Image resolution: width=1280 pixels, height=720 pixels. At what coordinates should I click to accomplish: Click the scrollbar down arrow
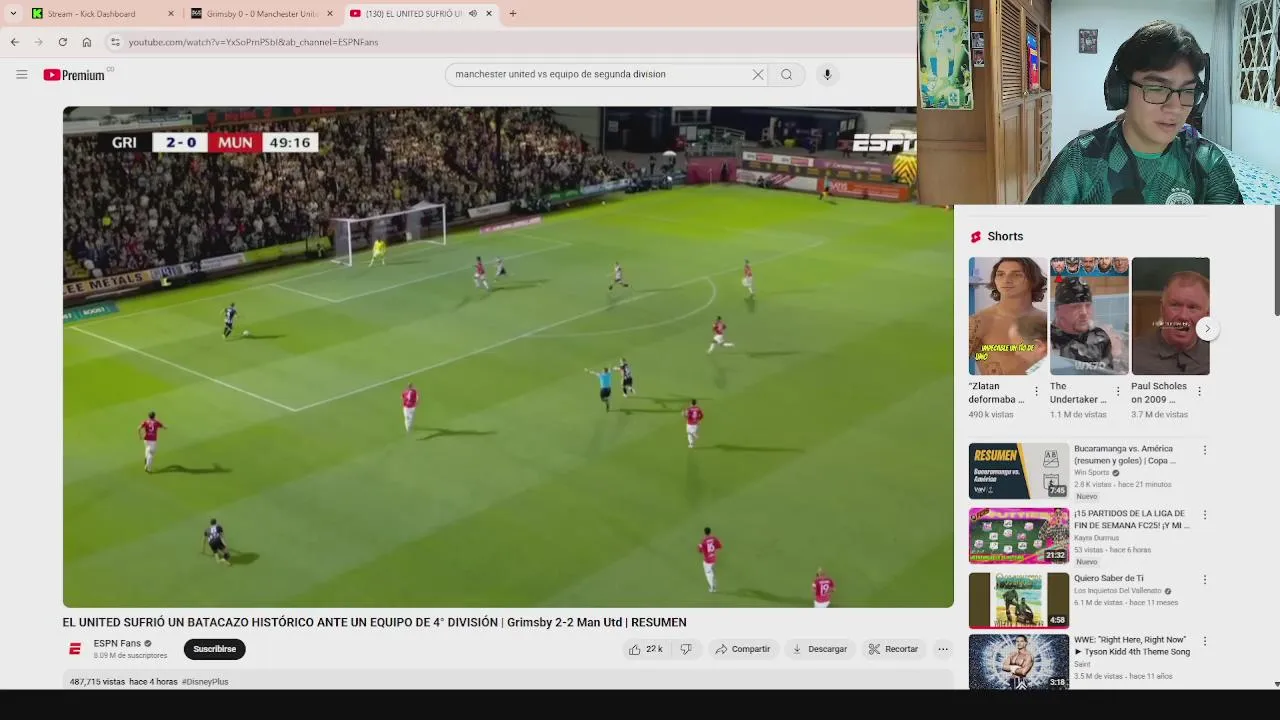click(1276, 684)
